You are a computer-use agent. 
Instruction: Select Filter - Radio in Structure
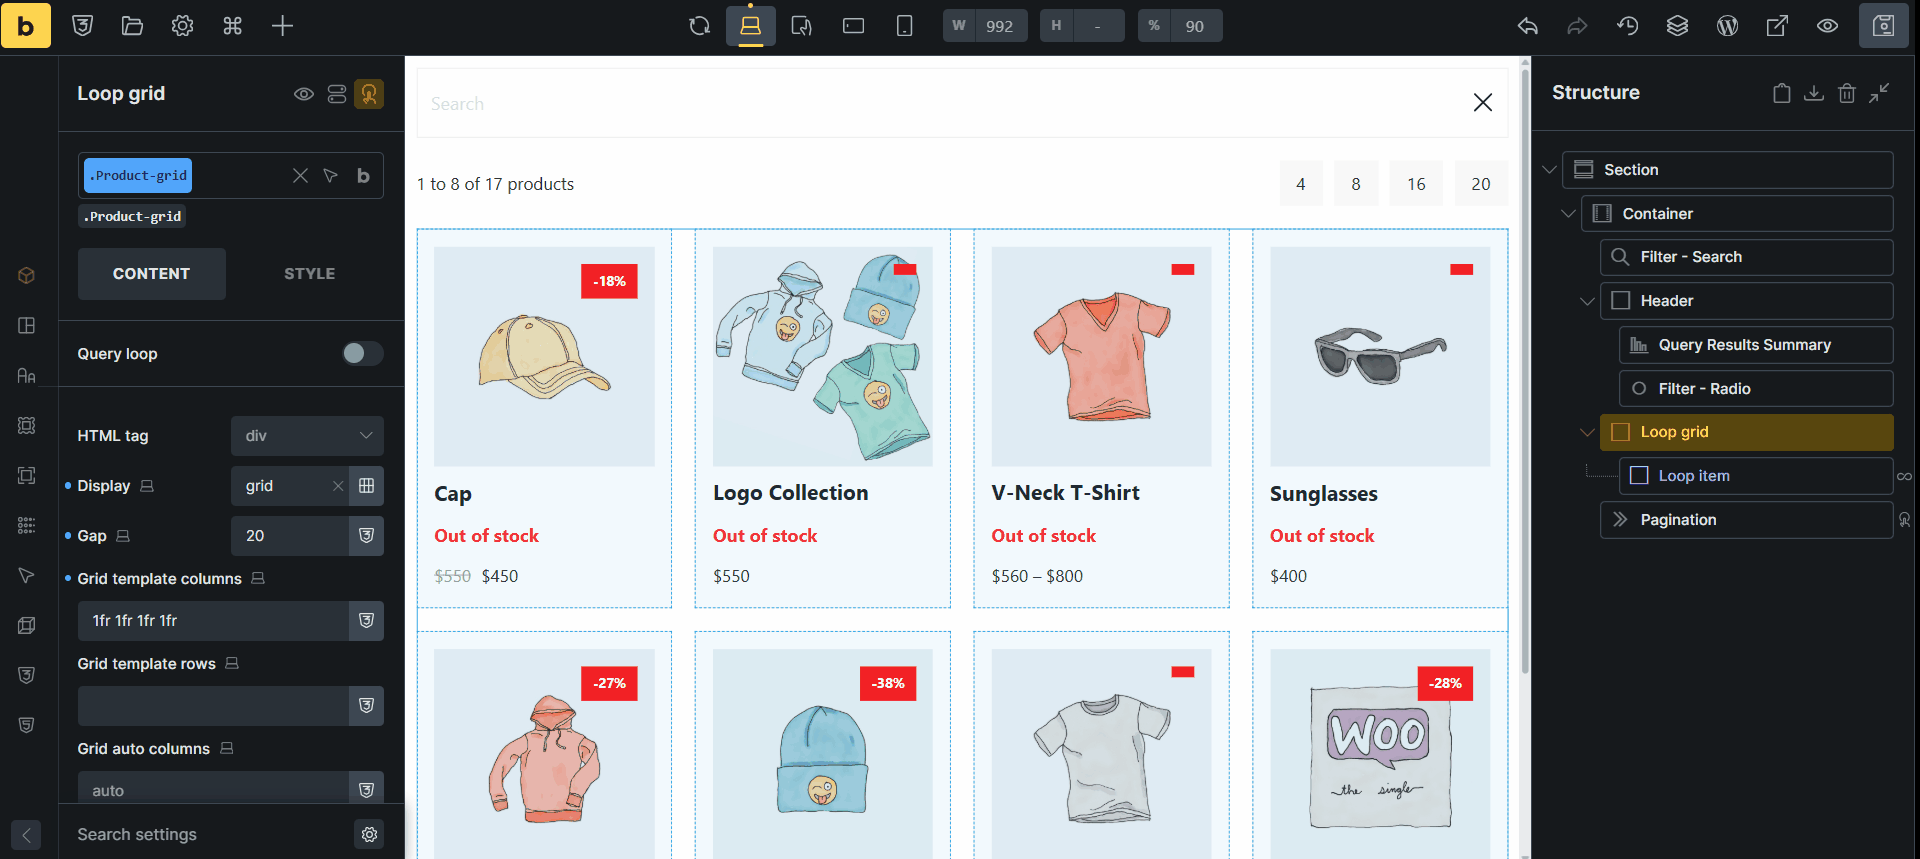1756,389
